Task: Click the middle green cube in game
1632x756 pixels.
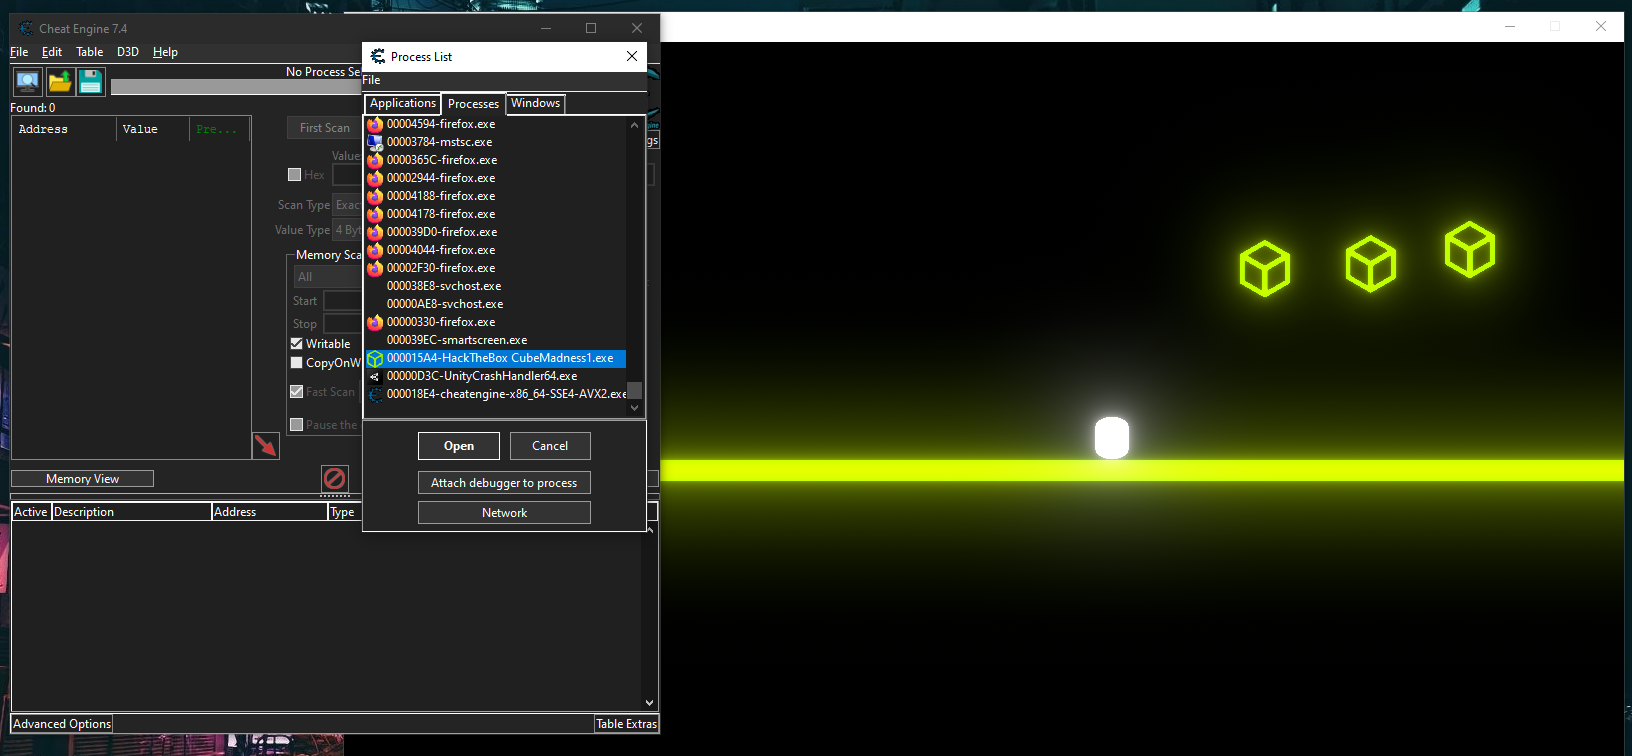Action: click(1370, 264)
